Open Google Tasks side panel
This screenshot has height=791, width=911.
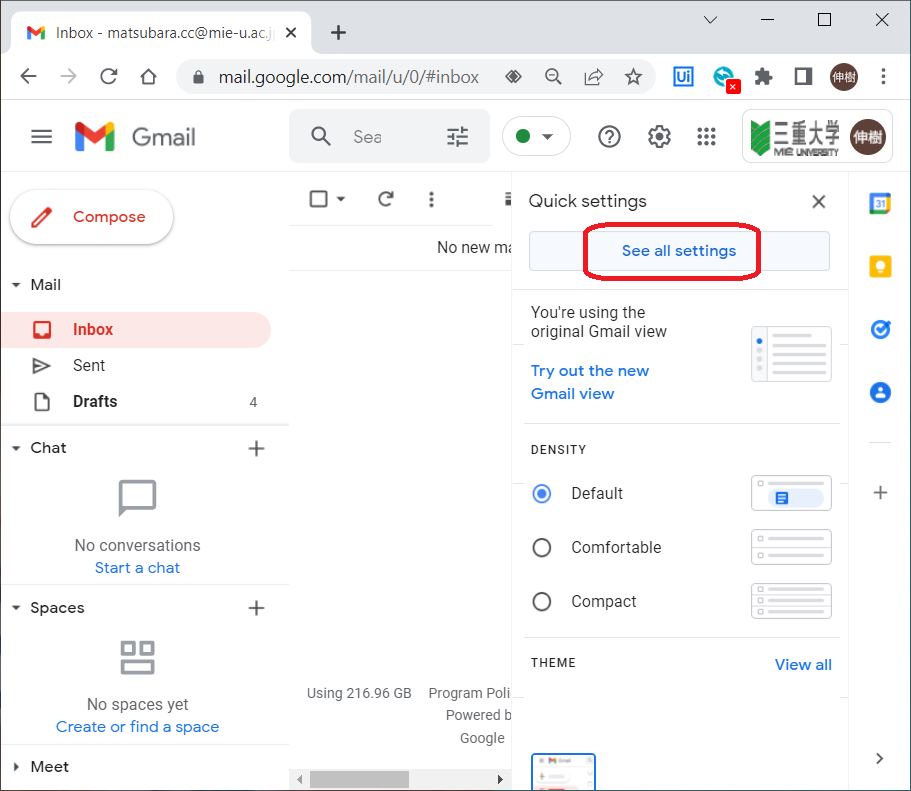[x=880, y=330]
